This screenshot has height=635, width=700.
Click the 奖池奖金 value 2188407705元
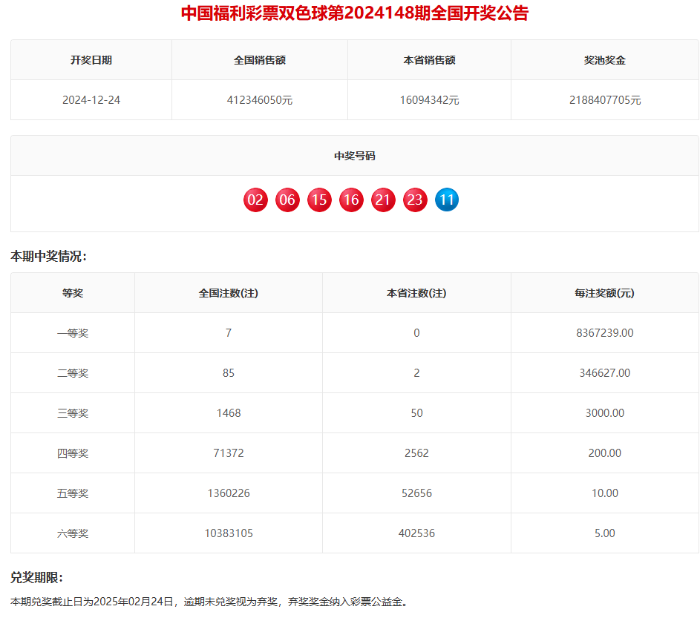(x=605, y=100)
